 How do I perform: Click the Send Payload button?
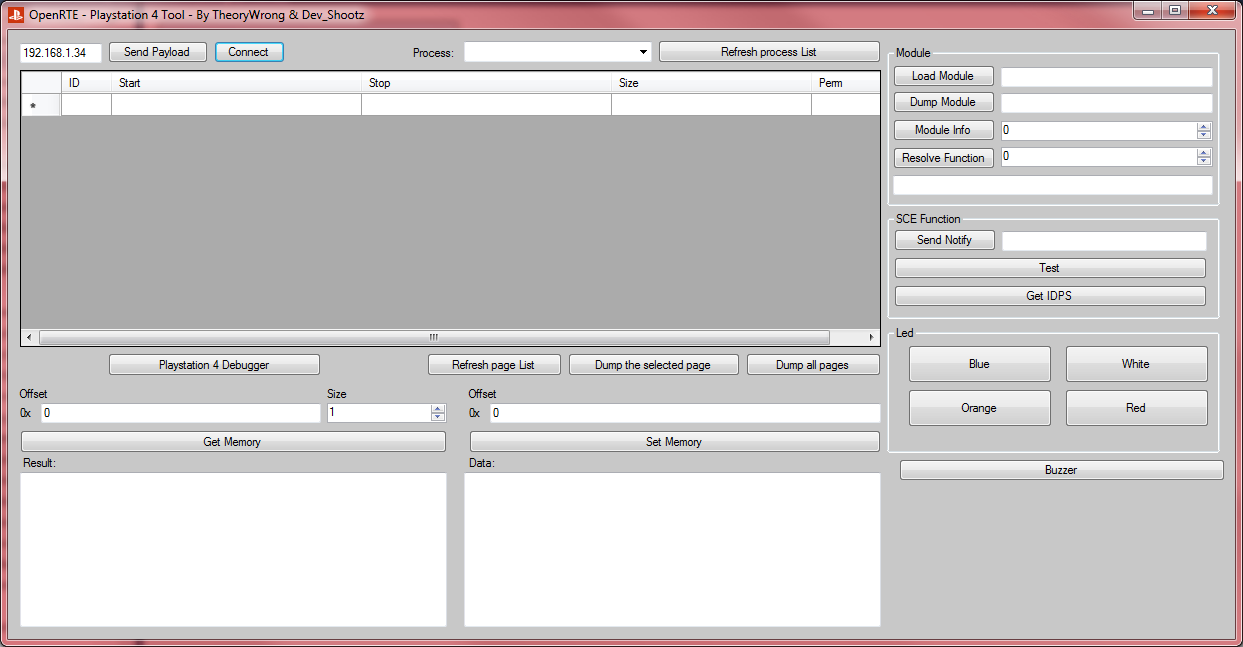pyautogui.click(x=157, y=52)
